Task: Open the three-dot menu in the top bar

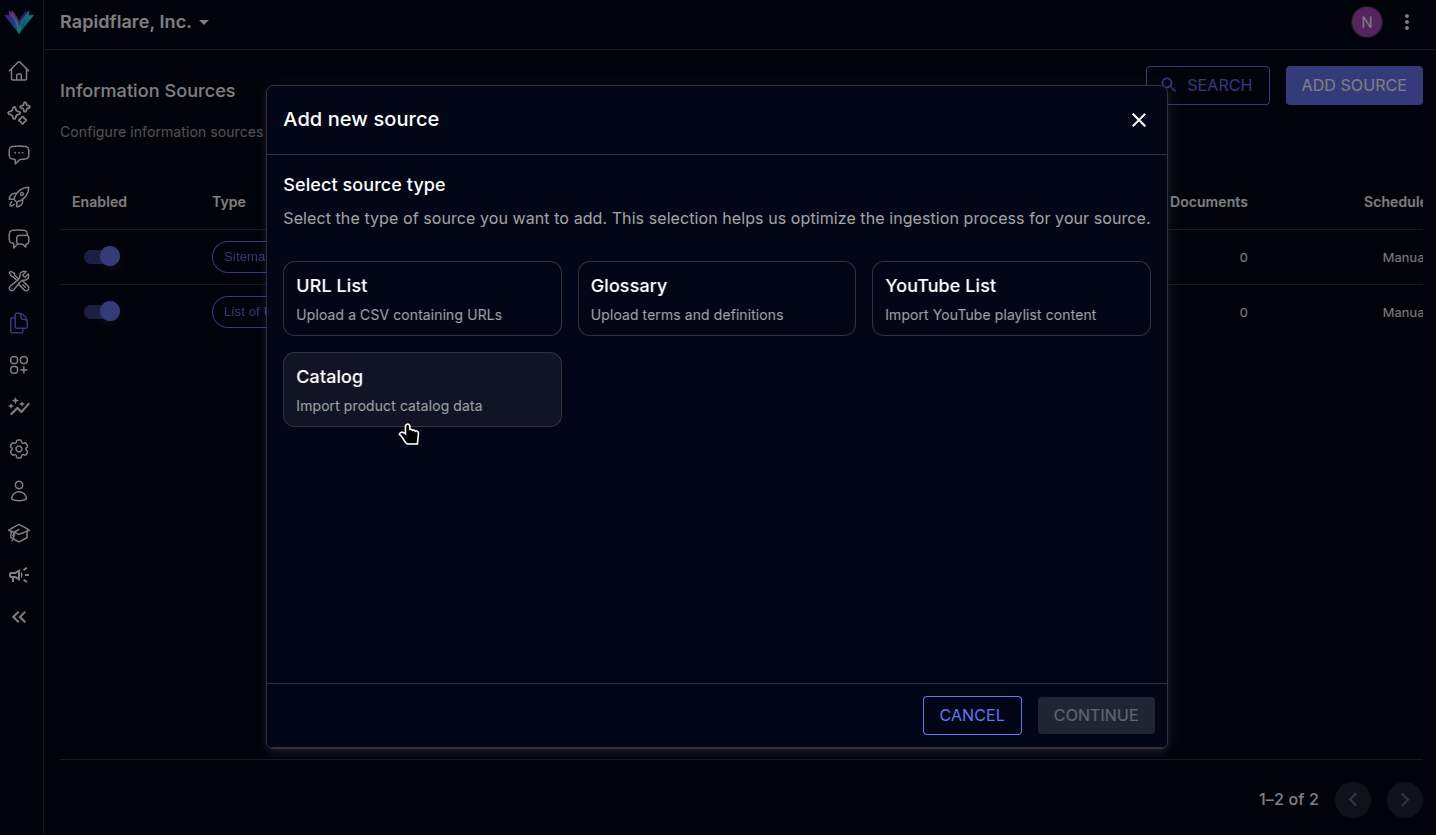Action: 1407,21
